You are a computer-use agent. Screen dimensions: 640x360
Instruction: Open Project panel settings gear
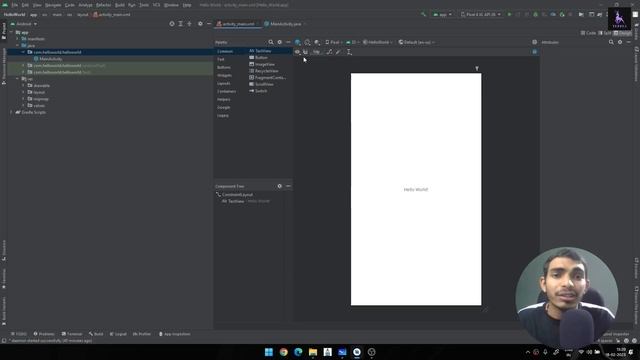click(200, 24)
